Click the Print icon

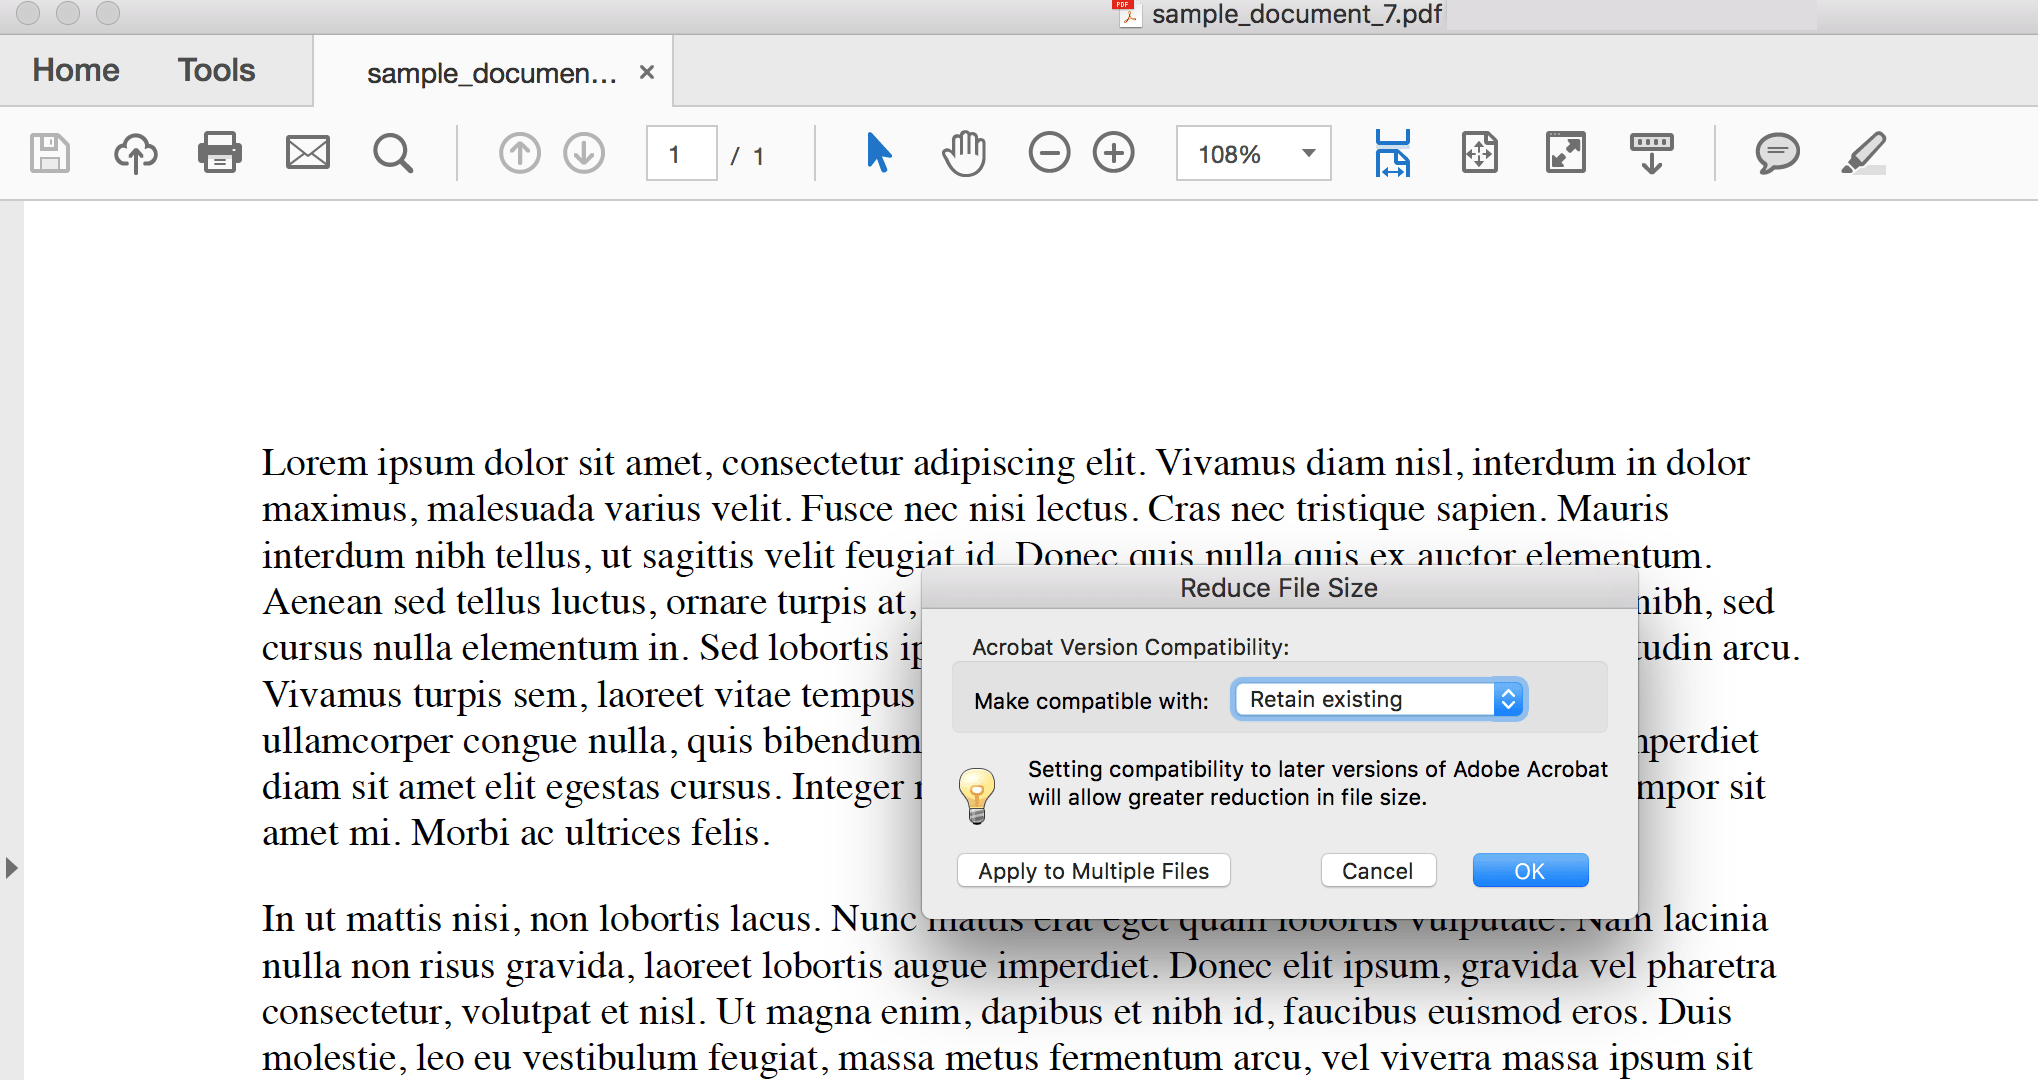point(220,154)
